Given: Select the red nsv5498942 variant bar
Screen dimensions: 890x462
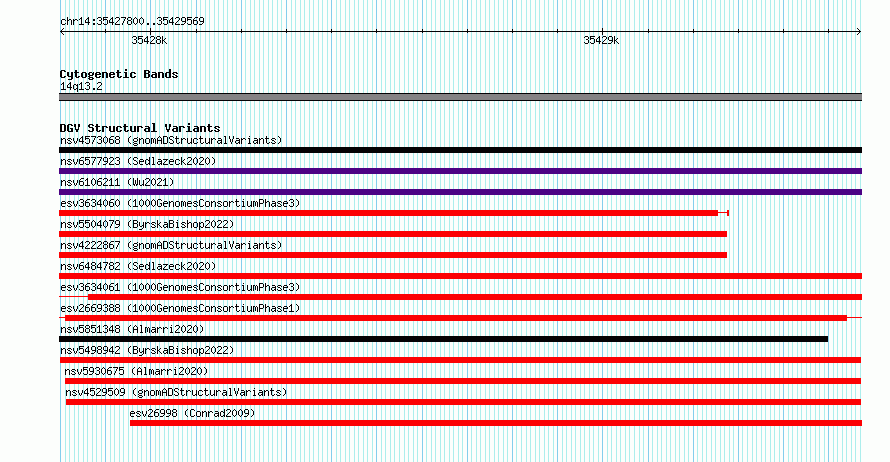Looking at the screenshot, I should tap(460, 360).
